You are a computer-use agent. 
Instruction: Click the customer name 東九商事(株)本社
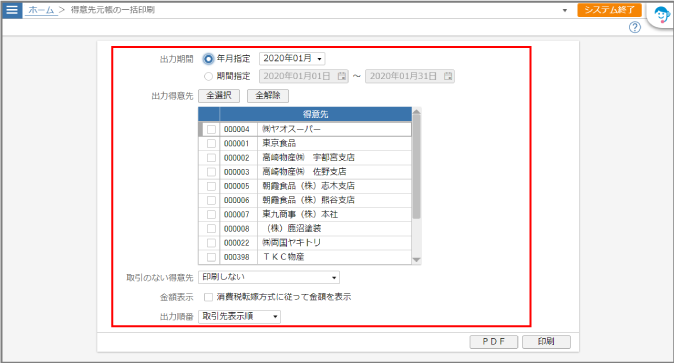click(300, 214)
